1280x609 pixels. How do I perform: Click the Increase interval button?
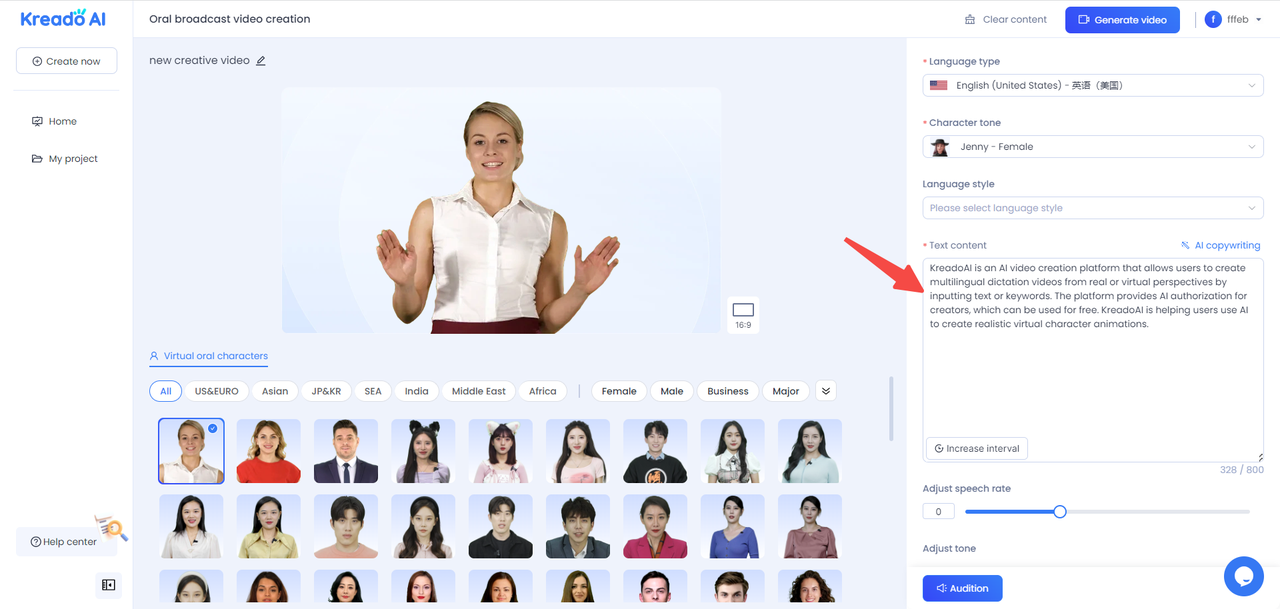[977, 448]
